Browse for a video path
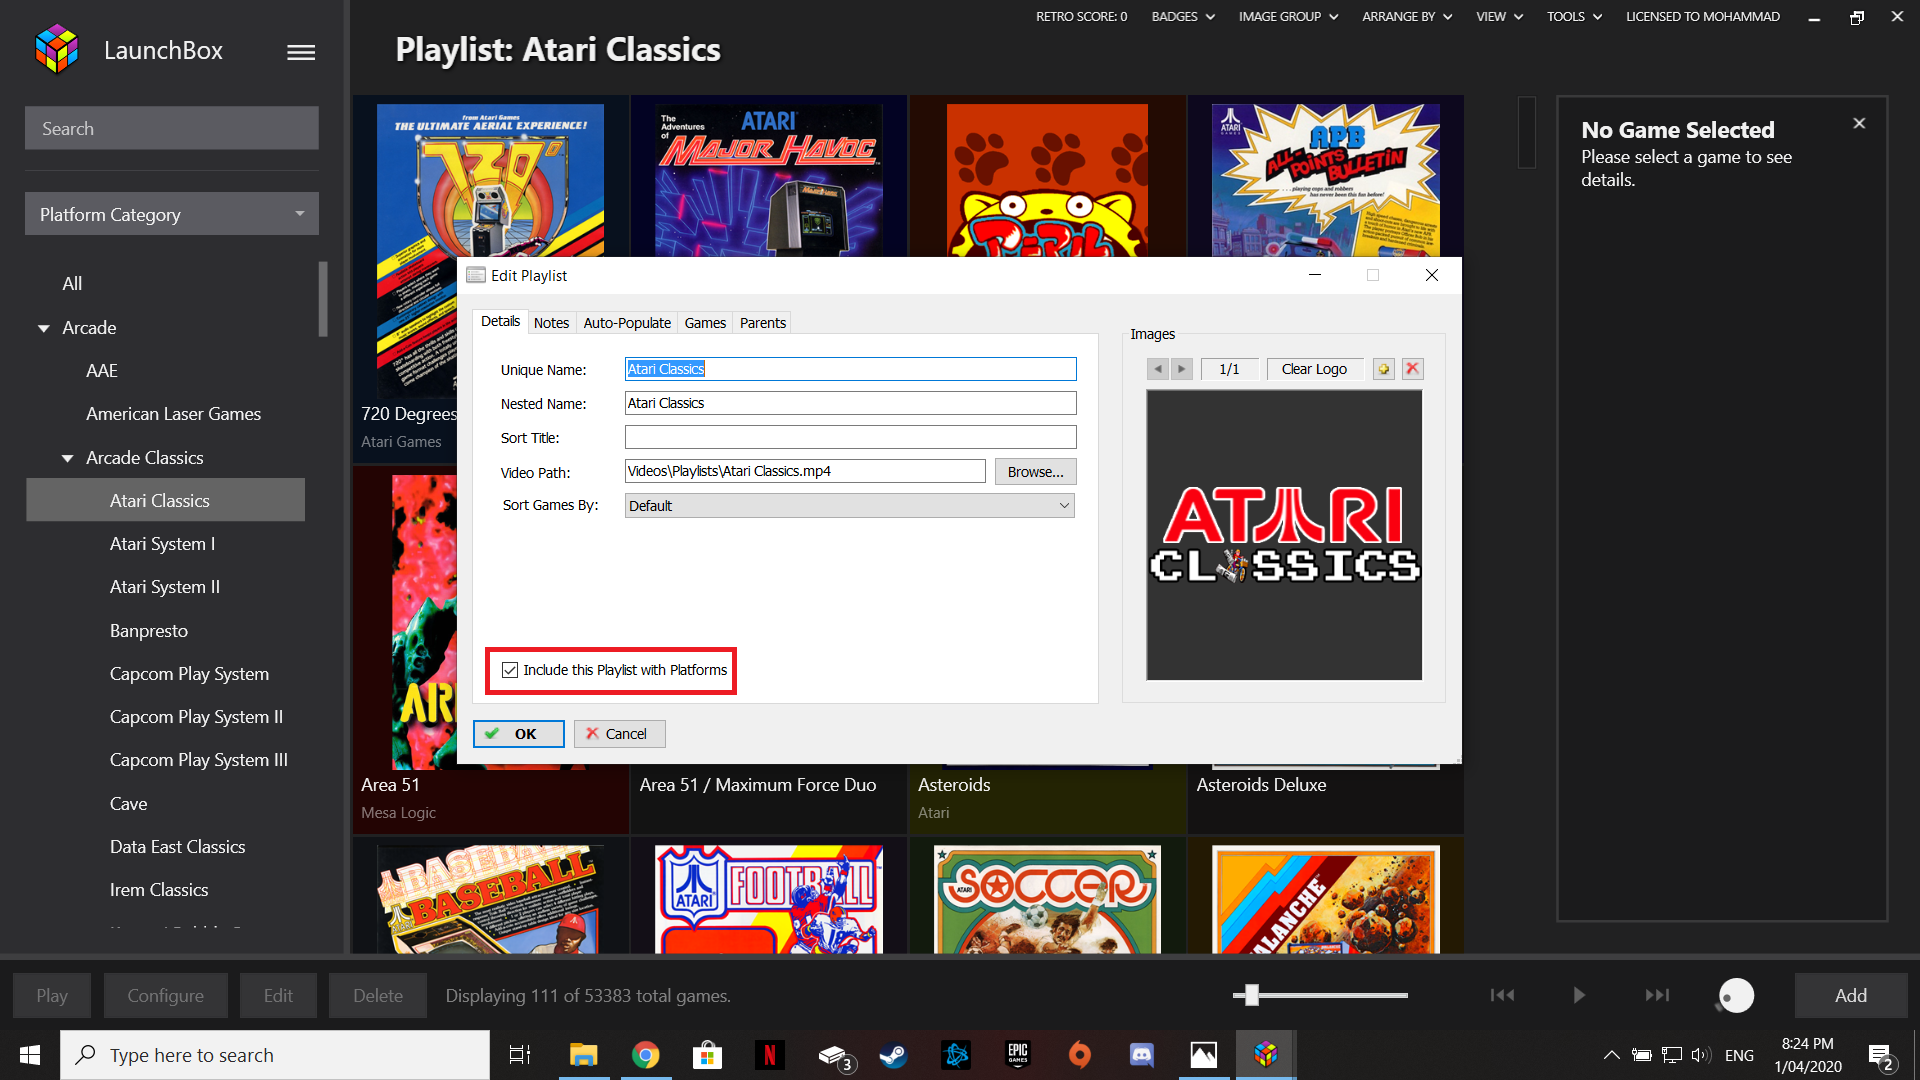 1035,472
